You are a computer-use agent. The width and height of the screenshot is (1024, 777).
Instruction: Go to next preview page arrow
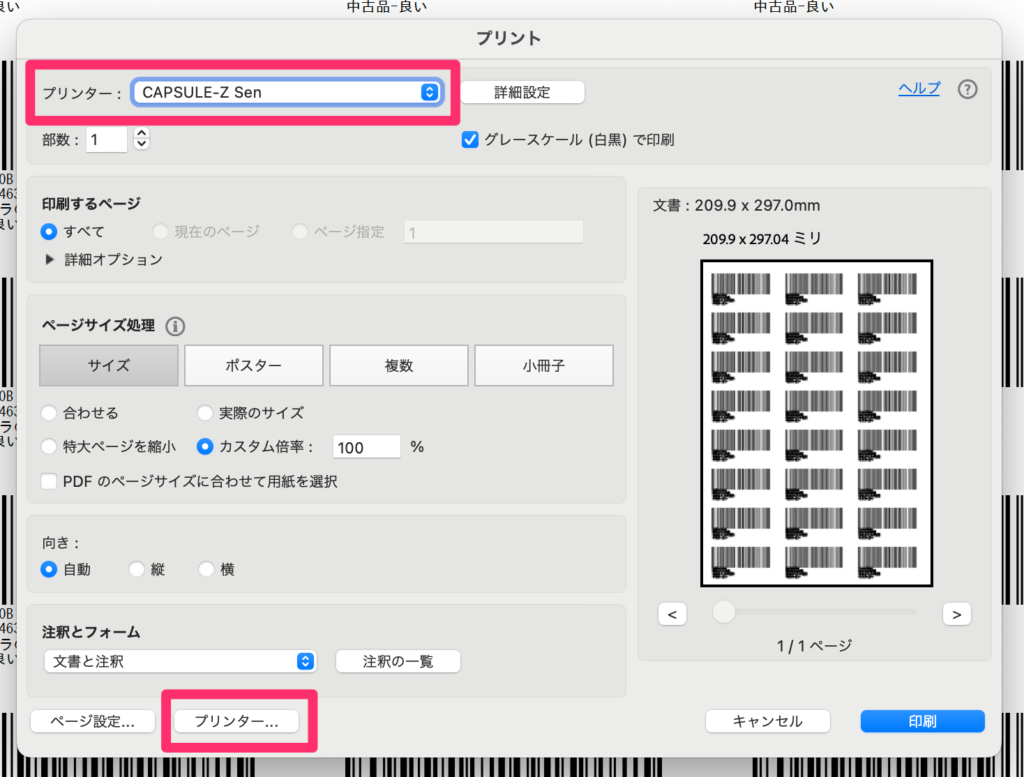click(x=957, y=614)
